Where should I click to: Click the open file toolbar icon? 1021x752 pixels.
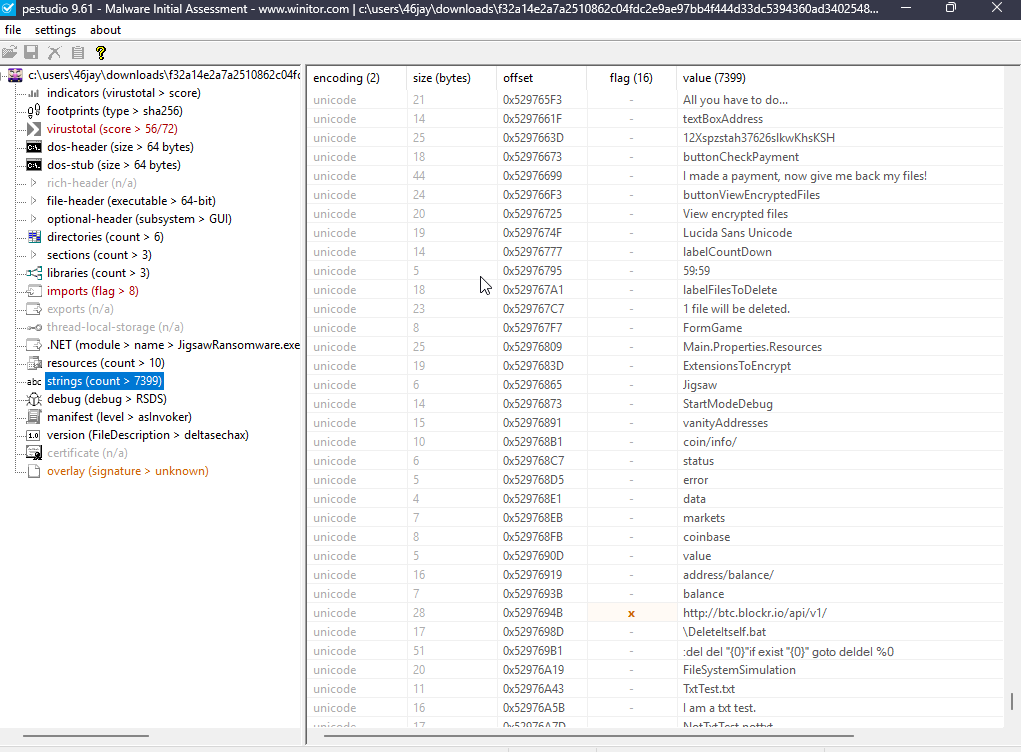coord(9,53)
